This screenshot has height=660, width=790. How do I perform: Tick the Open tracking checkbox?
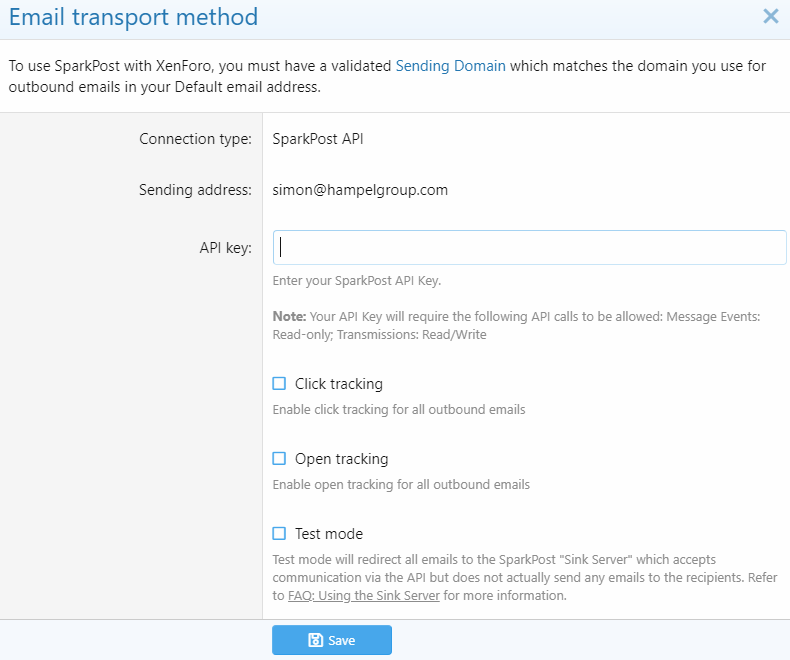click(x=280, y=459)
